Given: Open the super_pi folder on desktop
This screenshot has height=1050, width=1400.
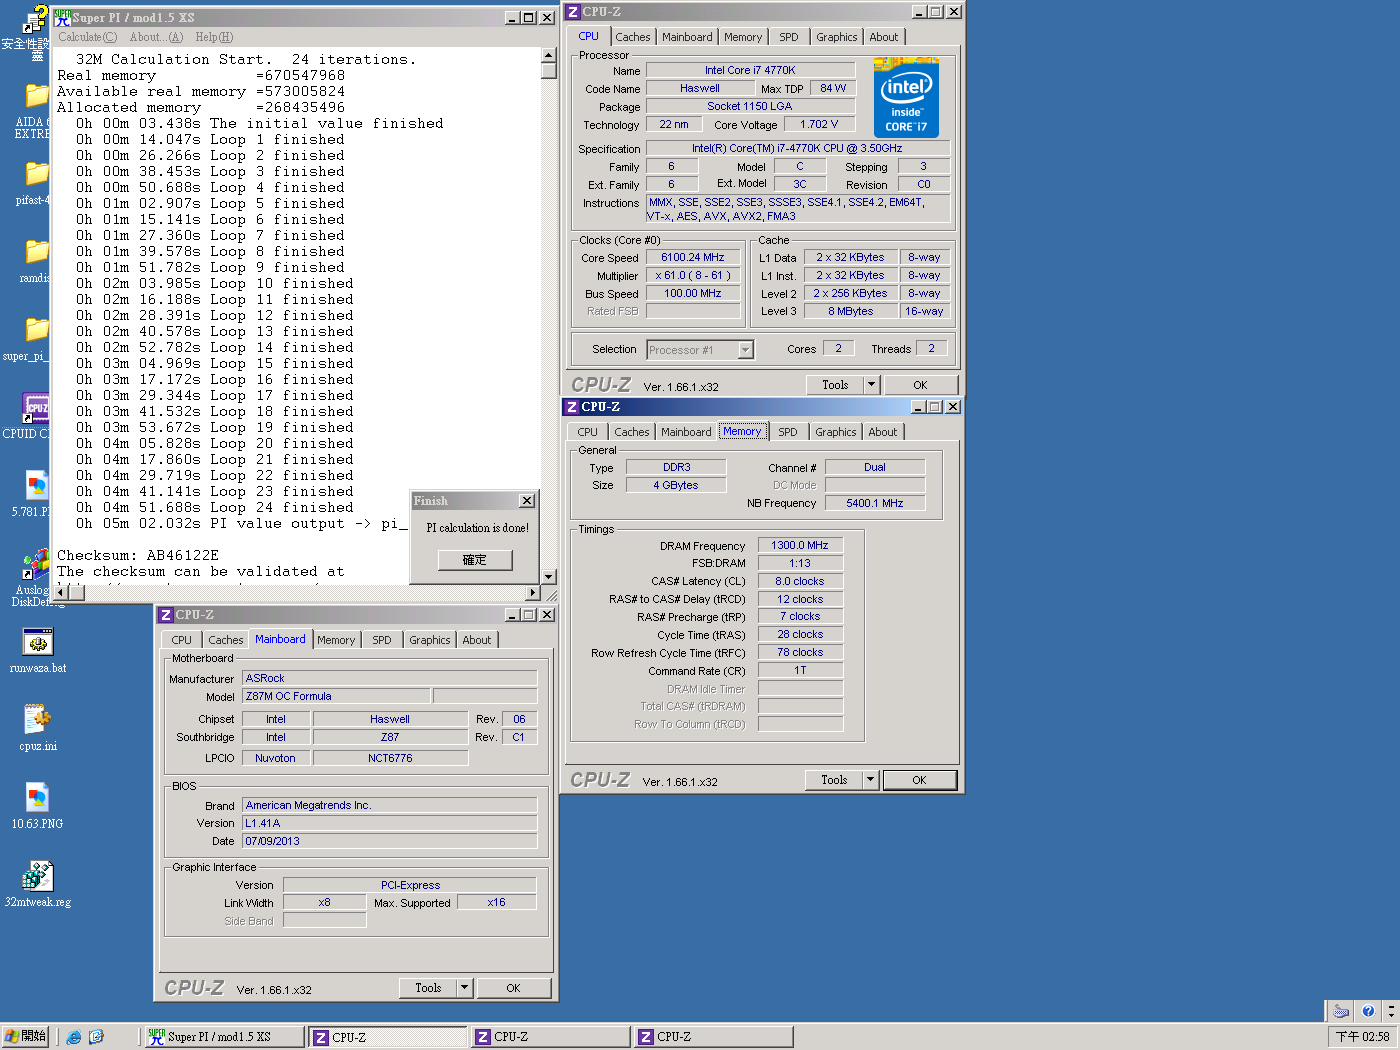Looking at the screenshot, I should pyautogui.click(x=37, y=330).
